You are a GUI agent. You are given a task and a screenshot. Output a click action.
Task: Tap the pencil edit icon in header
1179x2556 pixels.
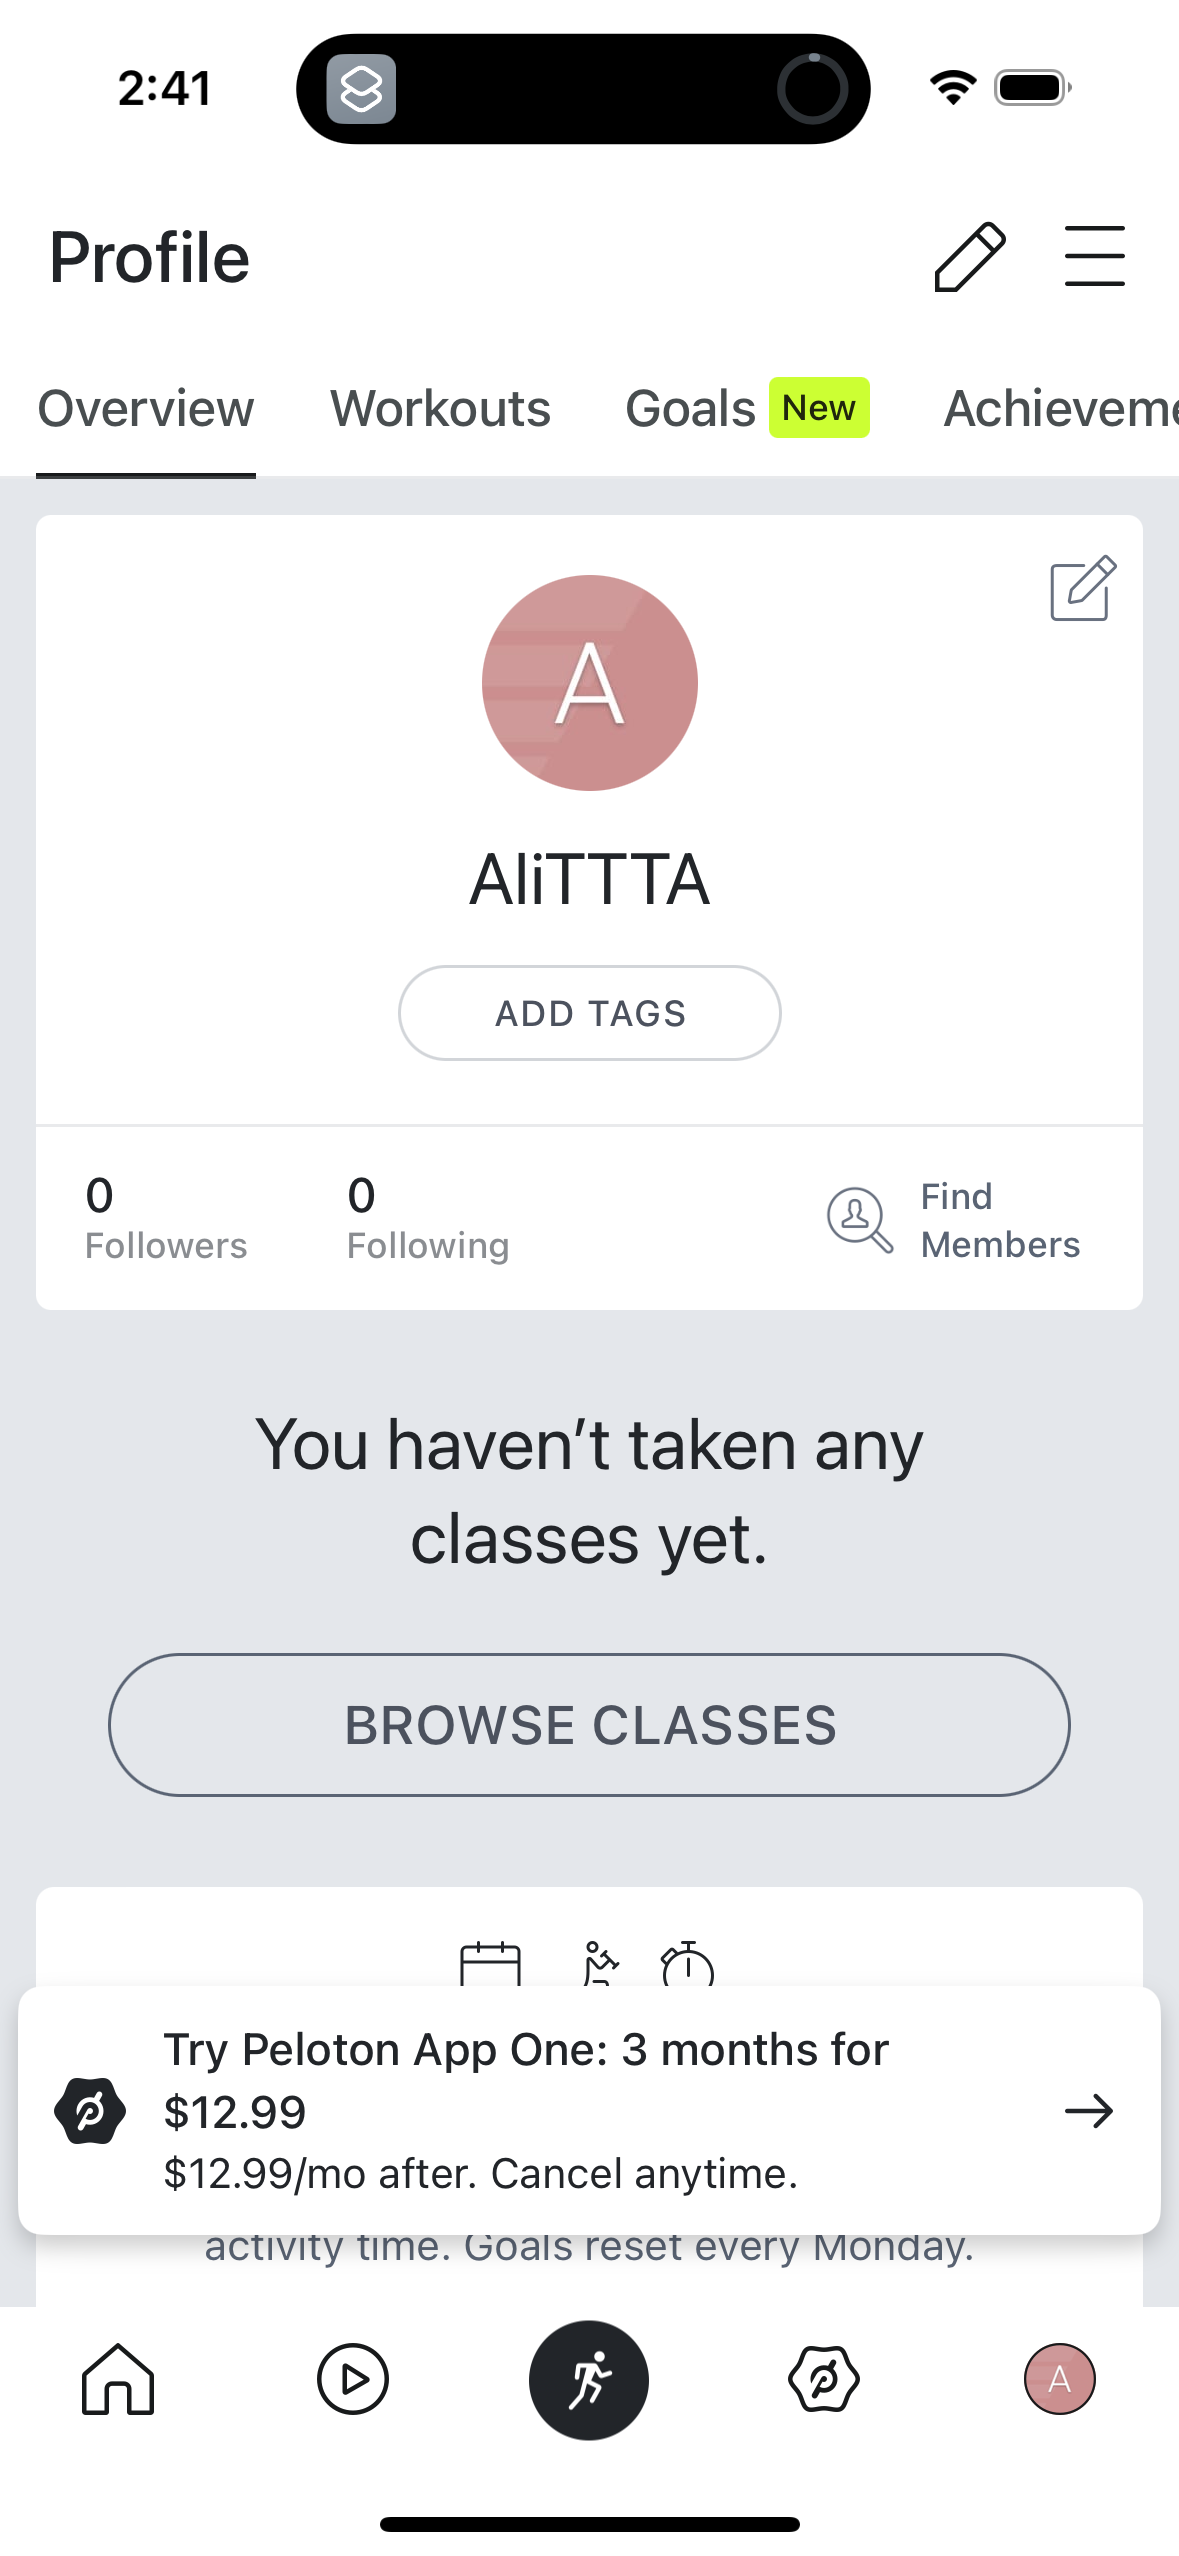coord(969,257)
